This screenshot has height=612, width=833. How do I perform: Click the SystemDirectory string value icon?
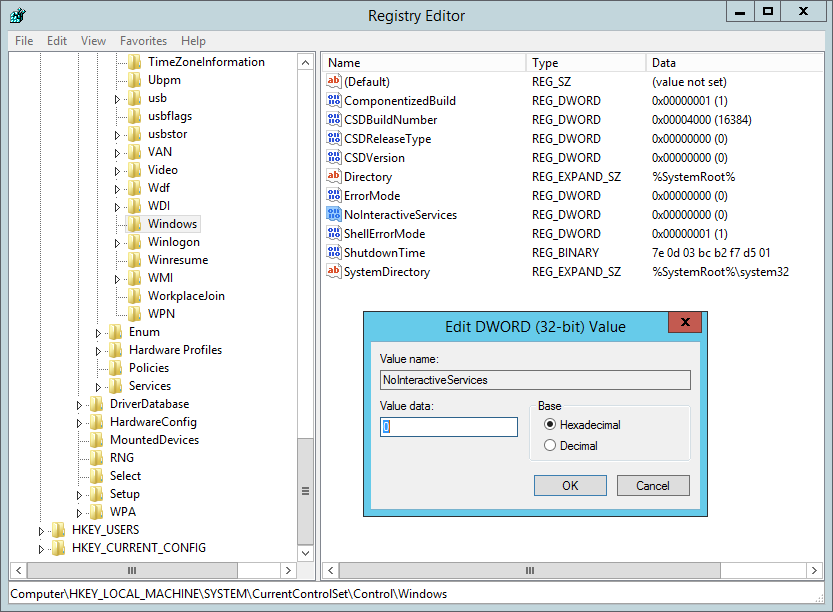334,271
